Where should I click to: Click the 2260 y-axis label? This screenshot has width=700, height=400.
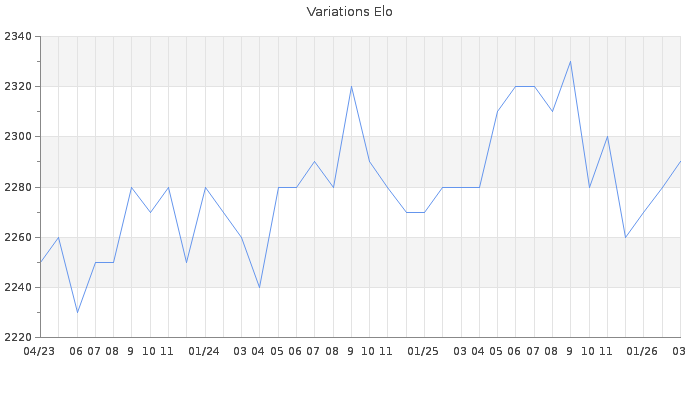17,237
